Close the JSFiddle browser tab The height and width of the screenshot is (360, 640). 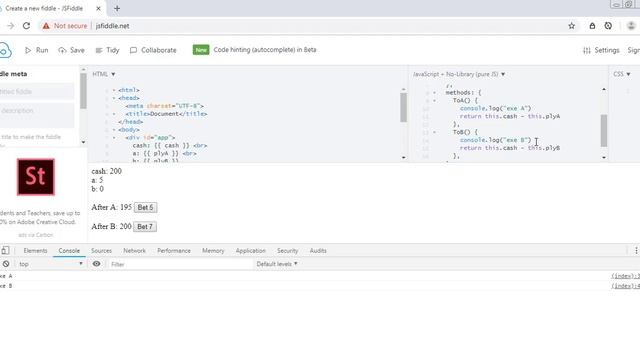click(98, 8)
